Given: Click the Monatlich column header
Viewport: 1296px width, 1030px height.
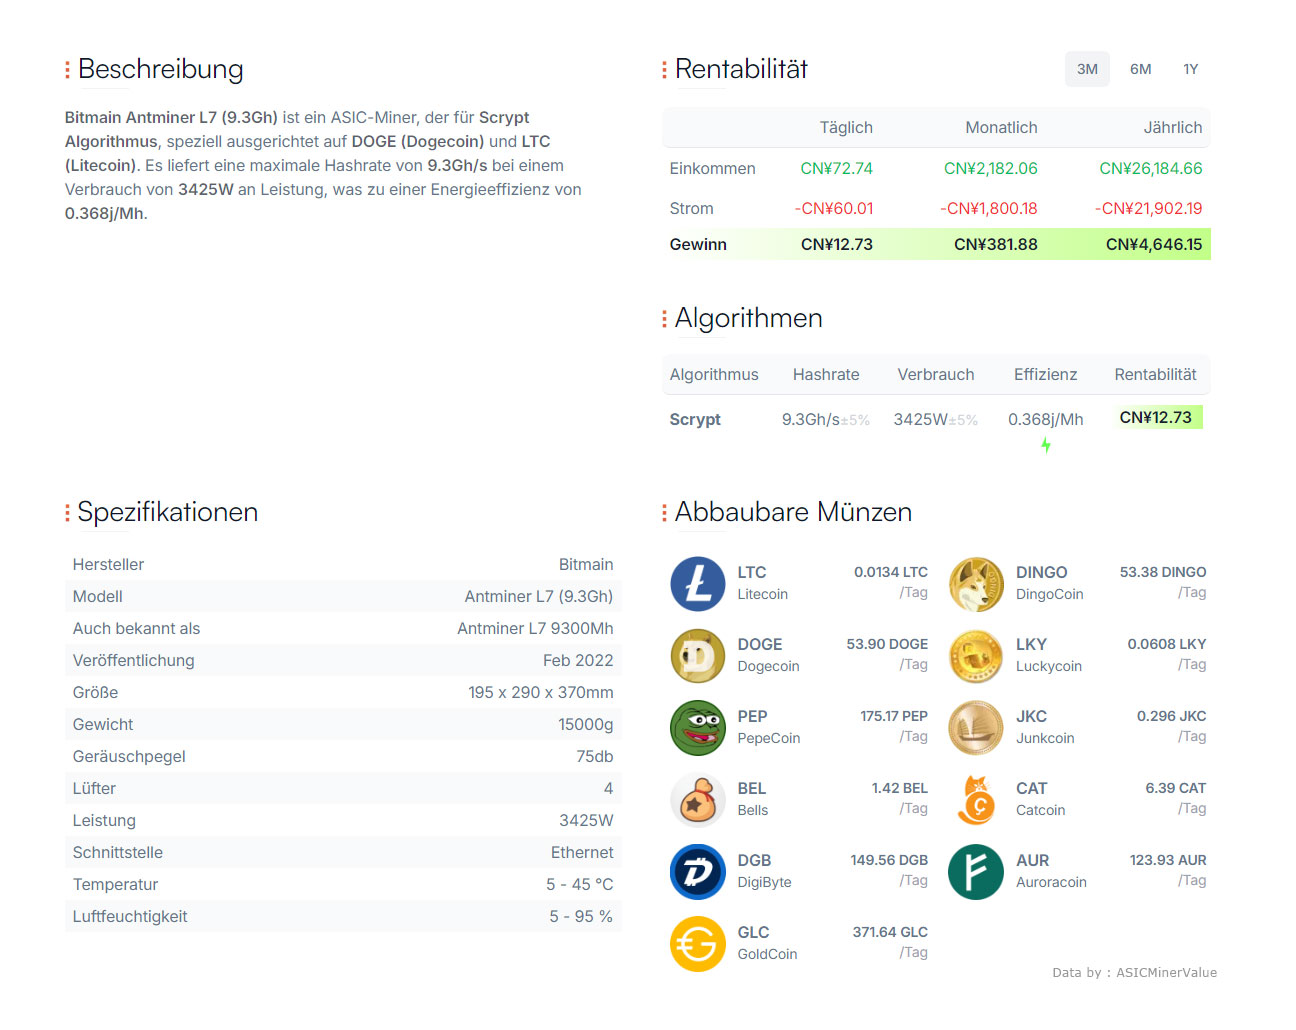Looking at the screenshot, I should [1001, 127].
